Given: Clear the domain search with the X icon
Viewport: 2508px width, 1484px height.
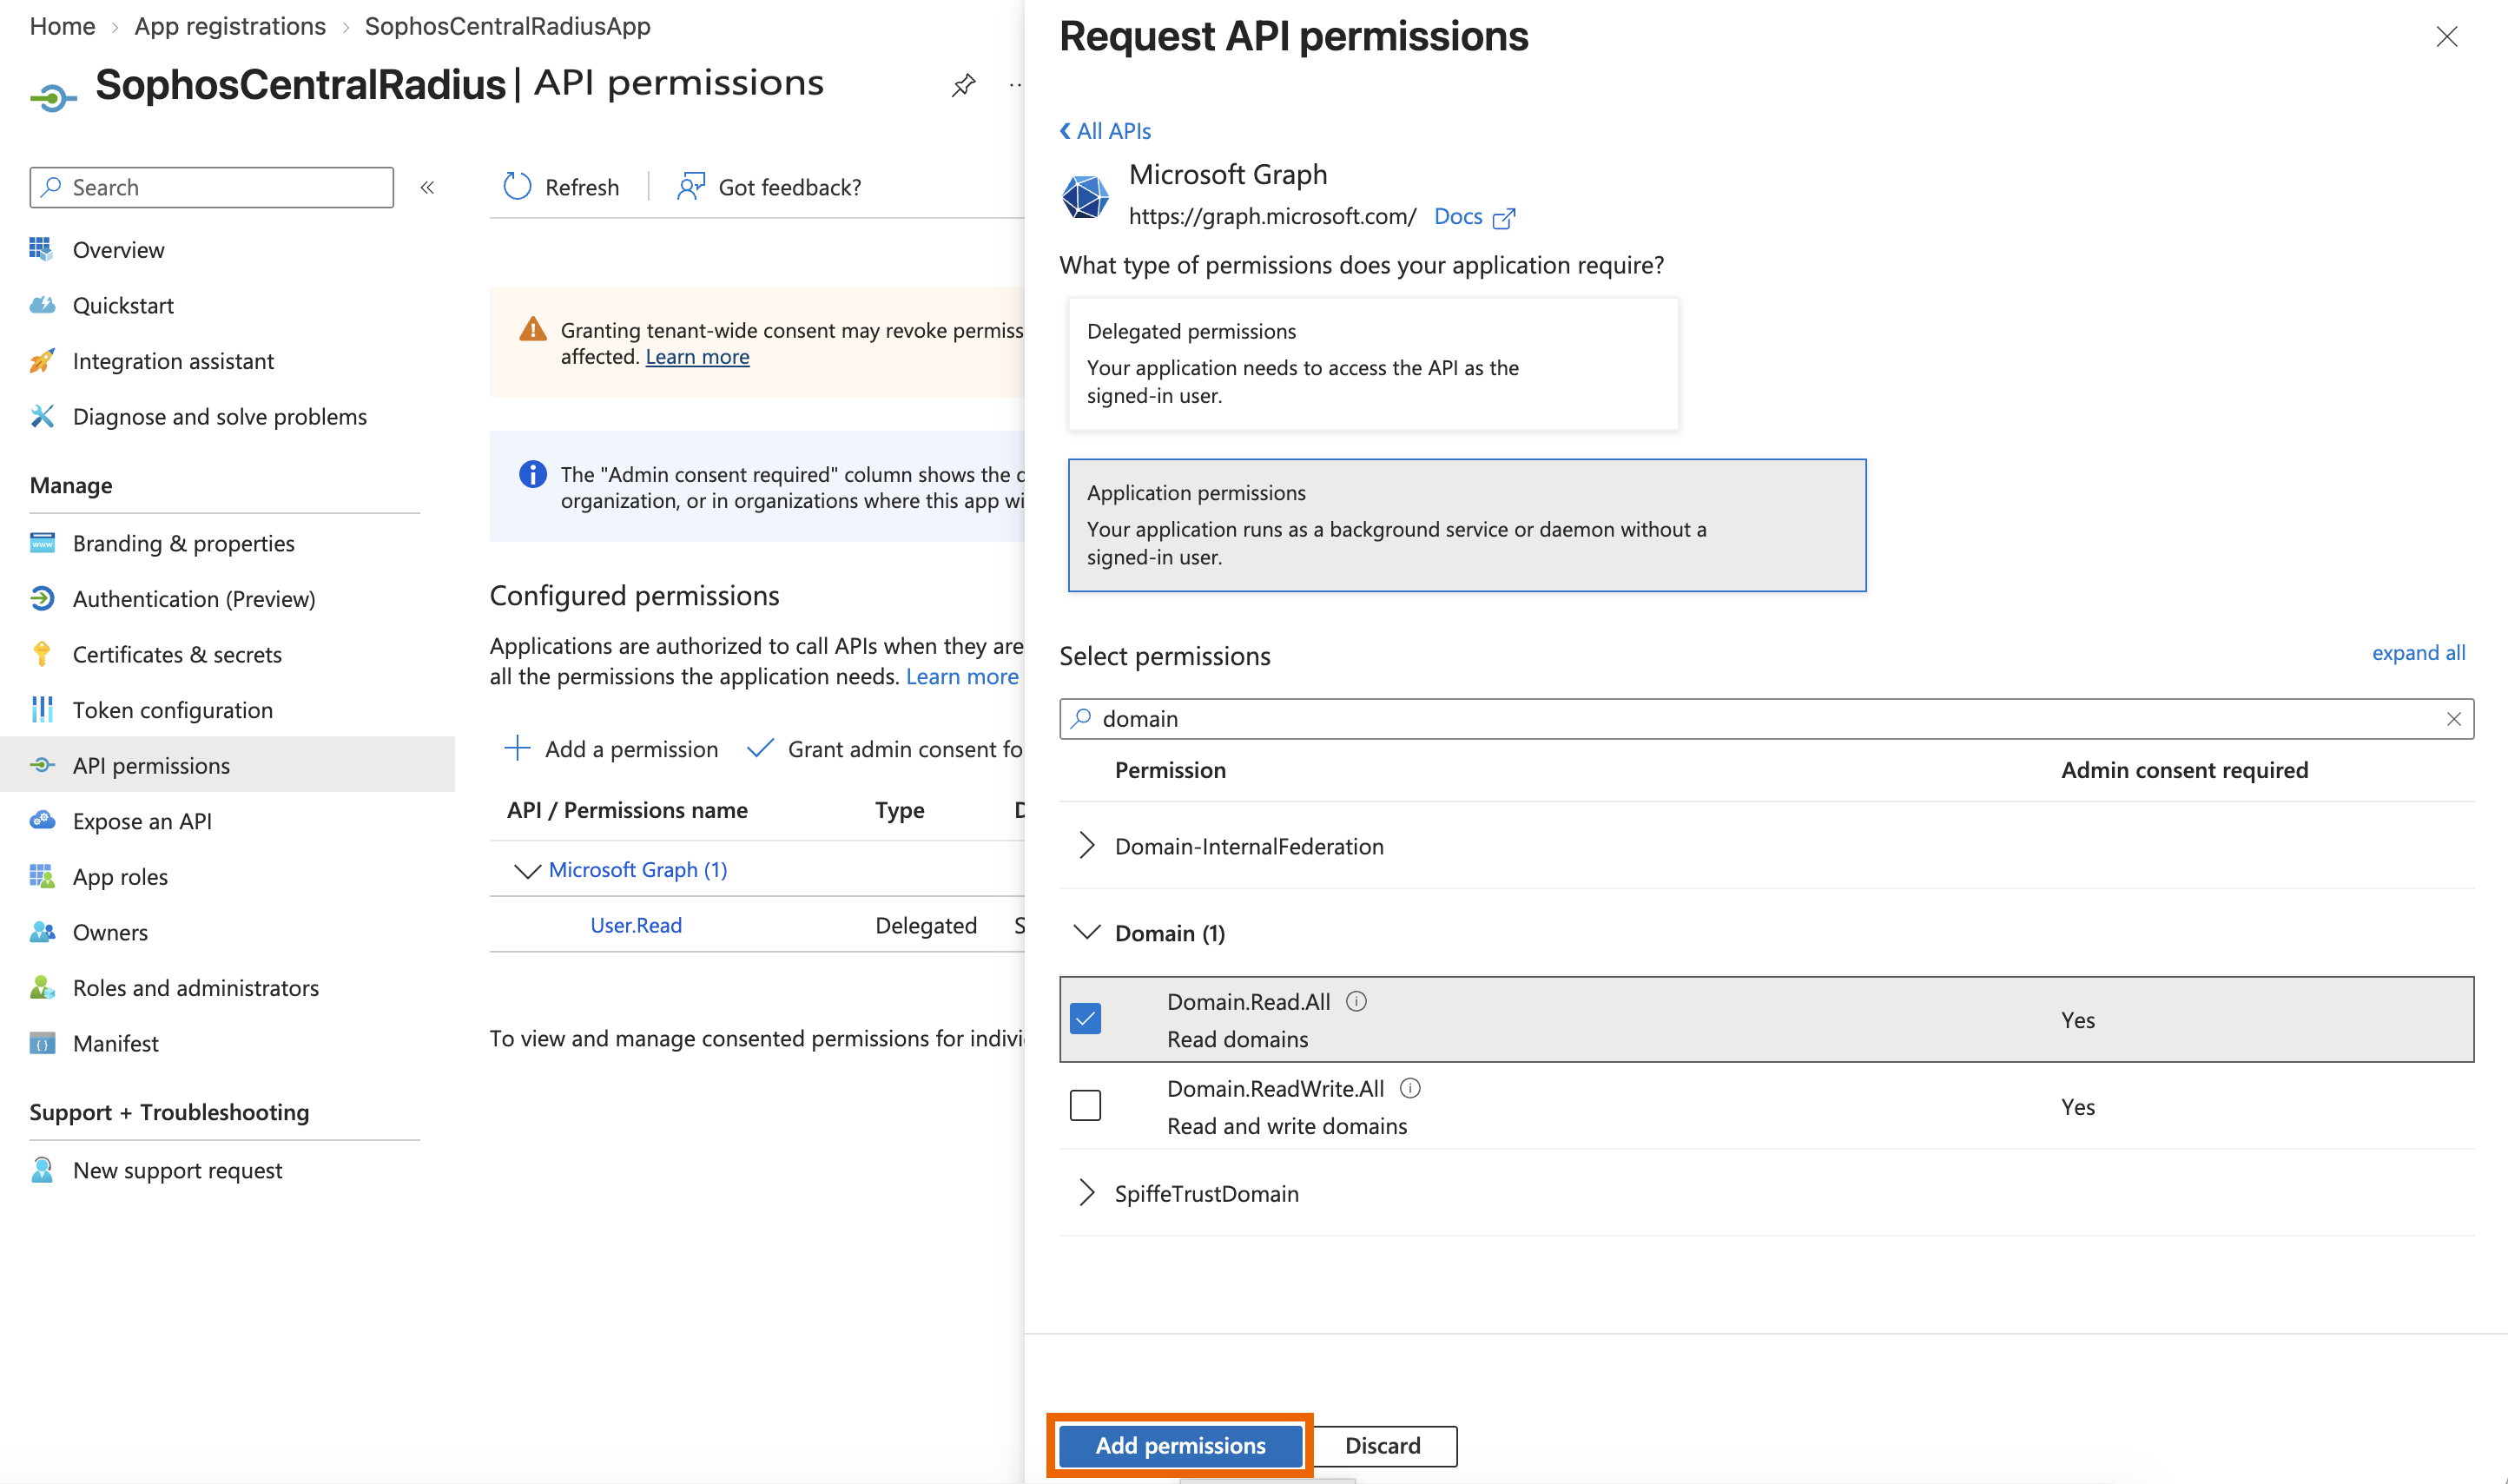Looking at the screenshot, I should coord(2453,719).
